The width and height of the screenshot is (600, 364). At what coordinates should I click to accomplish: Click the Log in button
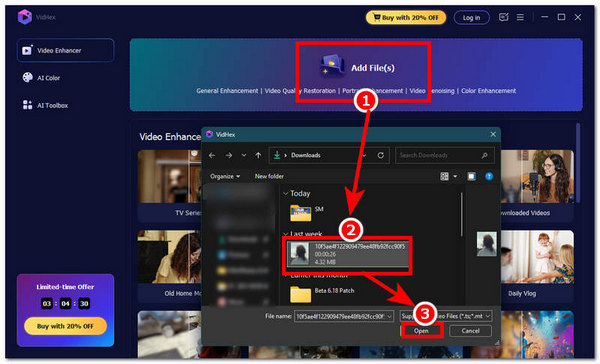pos(471,18)
